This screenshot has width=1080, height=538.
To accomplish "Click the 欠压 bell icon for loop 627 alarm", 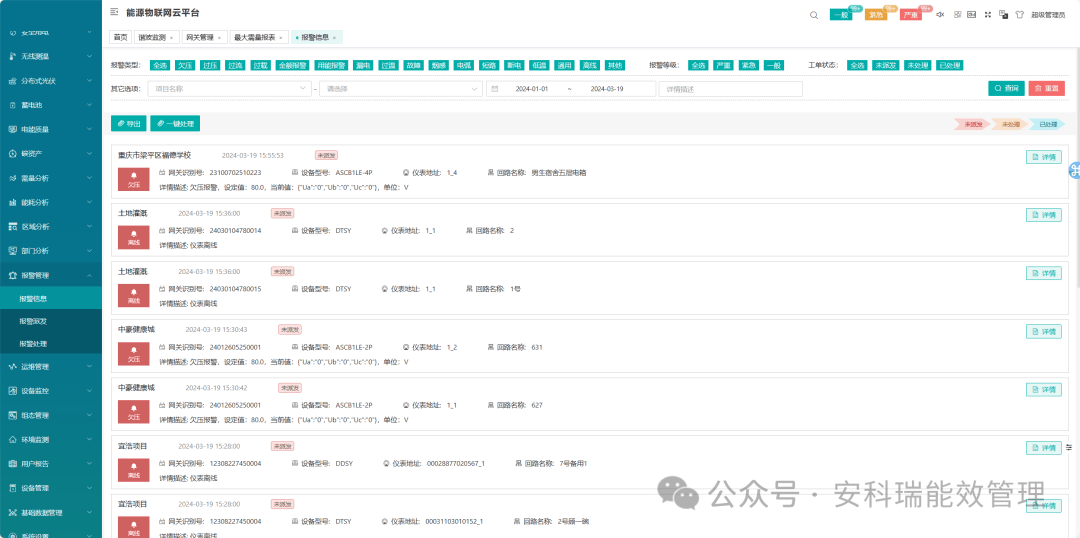I will pos(134,411).
